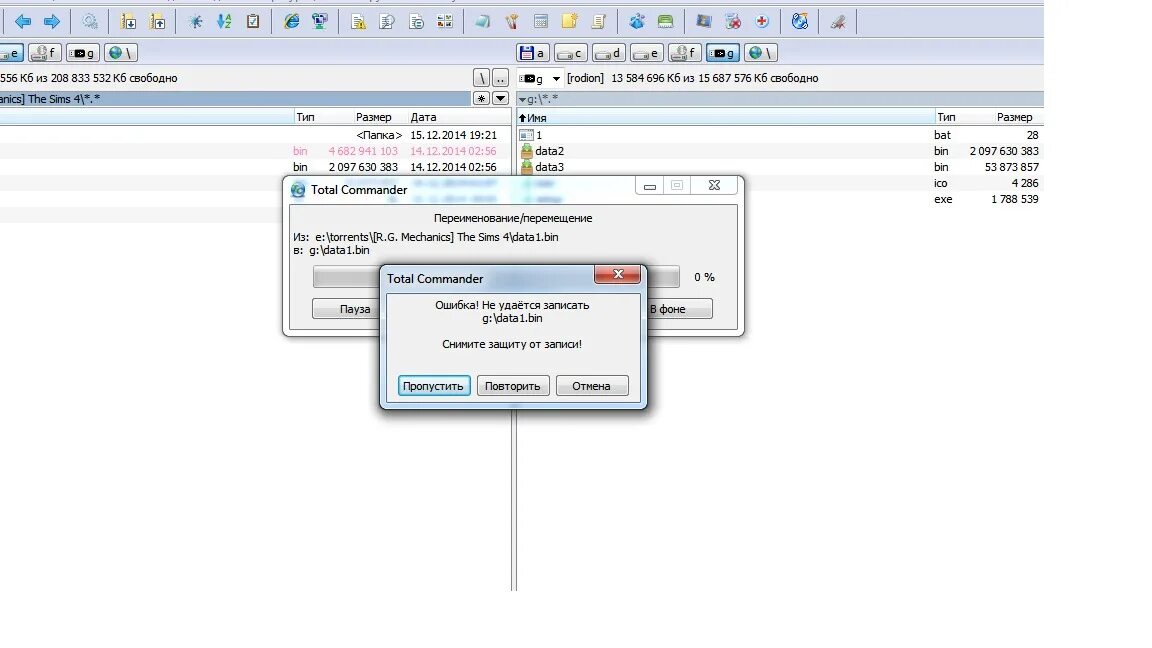1152x648 pixels.
Task: Click the left panel root directory \ button
Action: pos(480,78)
